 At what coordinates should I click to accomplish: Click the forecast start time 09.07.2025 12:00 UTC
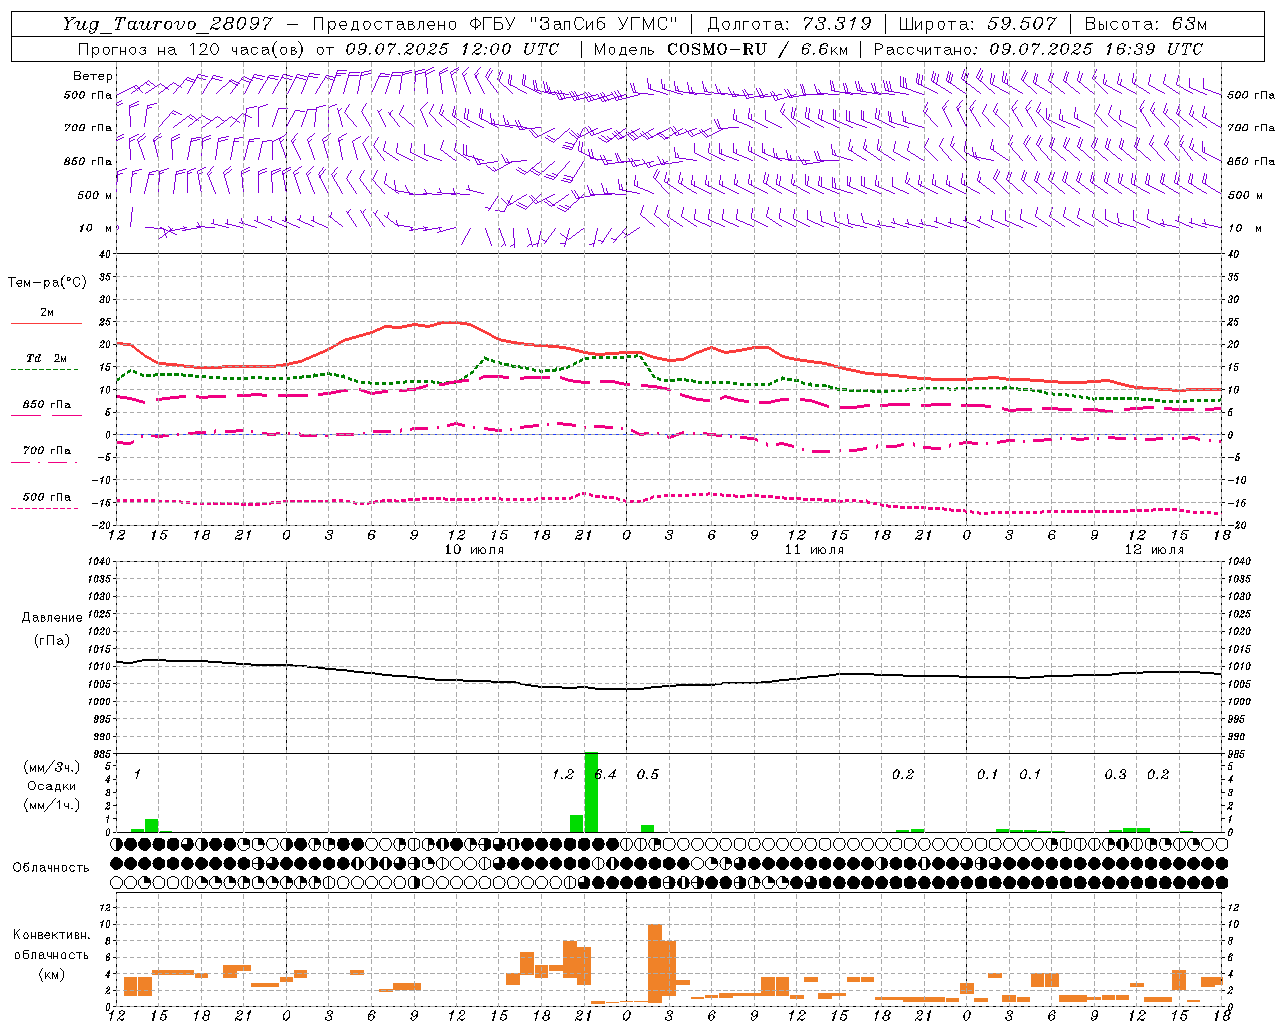(x=451, y=49)
